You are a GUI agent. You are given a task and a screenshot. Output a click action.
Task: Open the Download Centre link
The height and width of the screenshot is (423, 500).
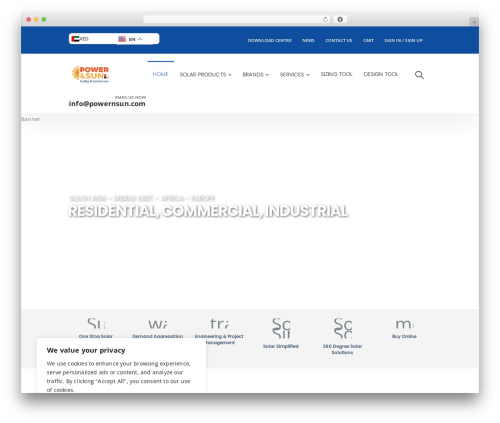pyautogui.click(x=270, y=40)
